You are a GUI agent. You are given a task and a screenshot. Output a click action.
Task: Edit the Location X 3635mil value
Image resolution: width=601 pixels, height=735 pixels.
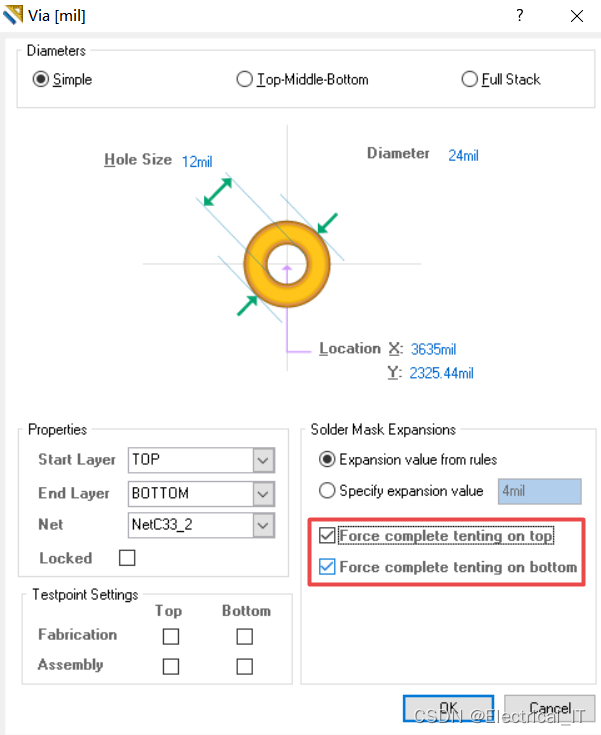click(433, 349)
